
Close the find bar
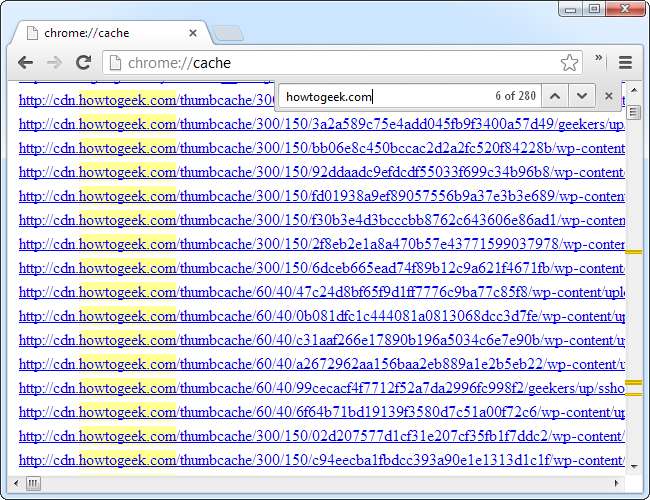(x=609, y=96)
